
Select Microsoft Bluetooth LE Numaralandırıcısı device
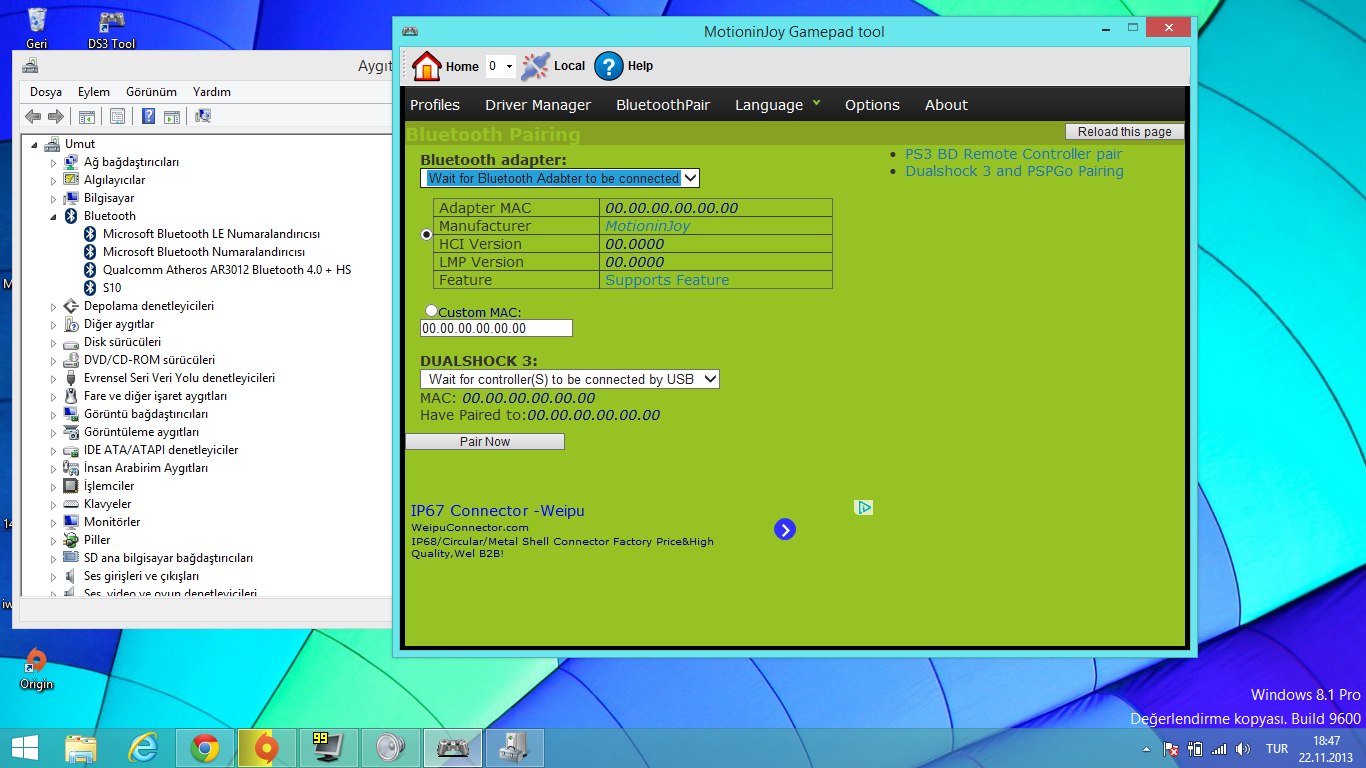click(211, 234)
